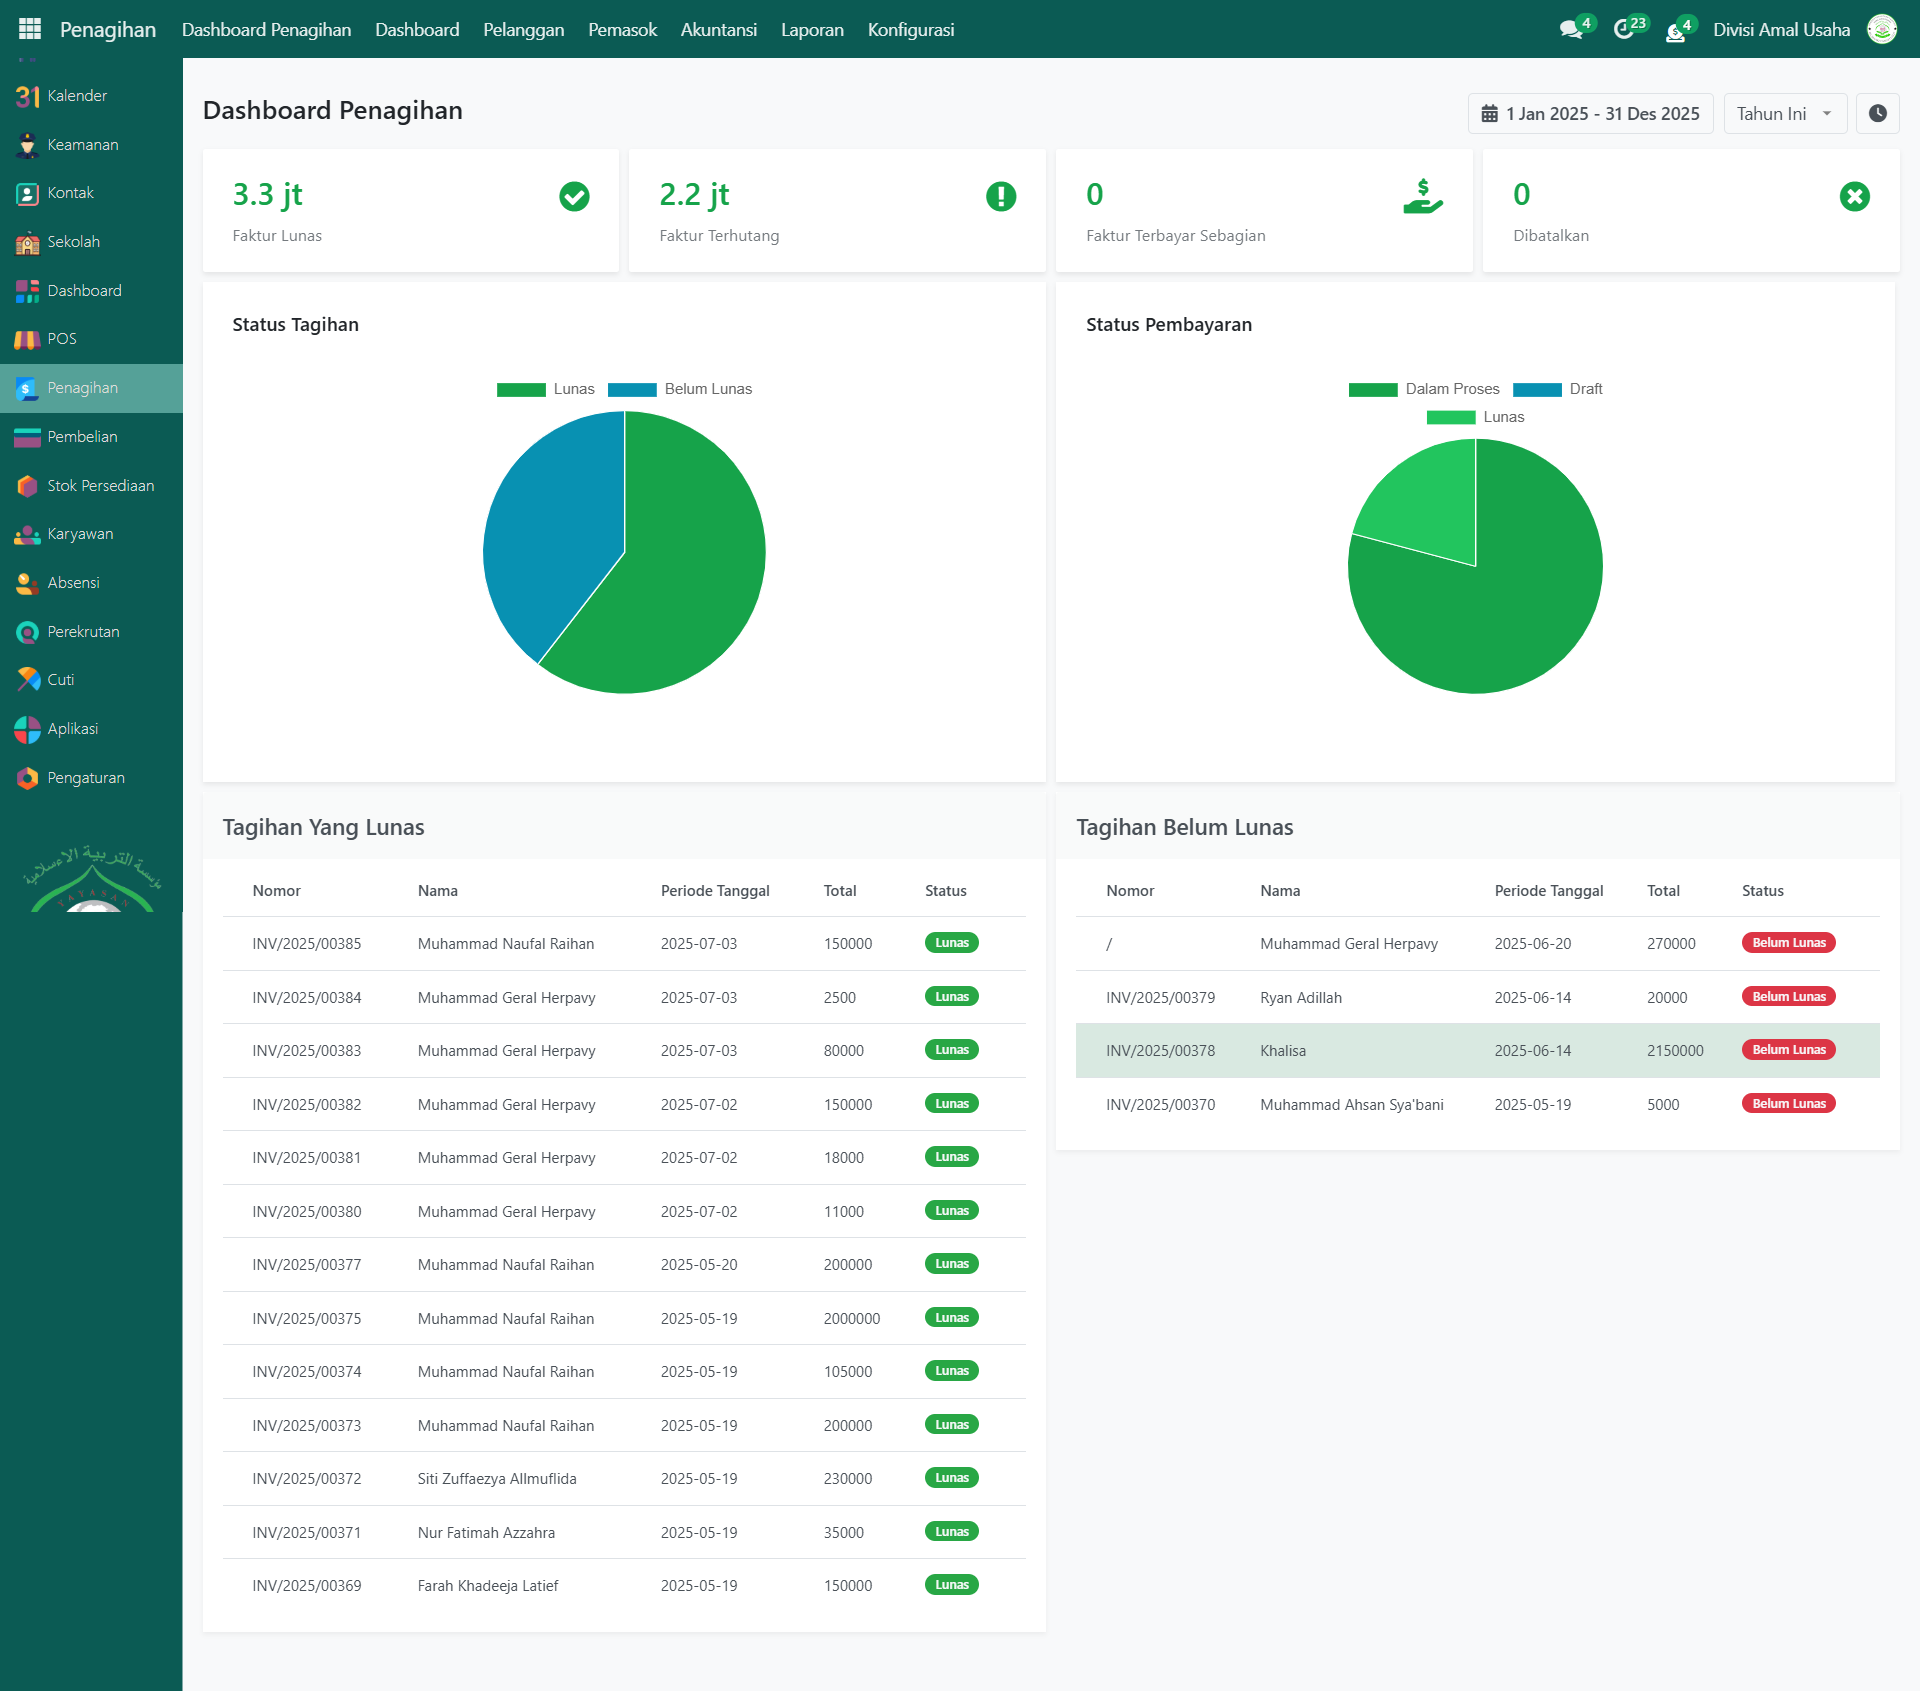Open Stok Persediaan in the sidebar
Screen dimensions: 1920x1691
pos(100,486)
